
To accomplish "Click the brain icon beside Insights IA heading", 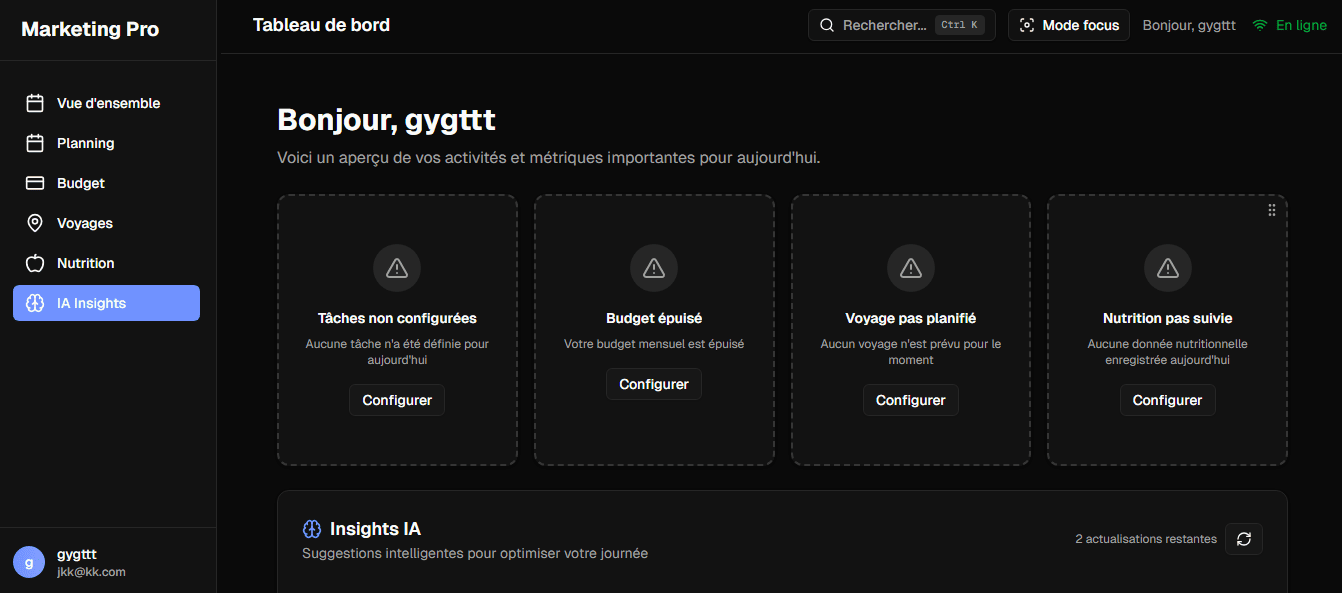I will tap(312, 528).
